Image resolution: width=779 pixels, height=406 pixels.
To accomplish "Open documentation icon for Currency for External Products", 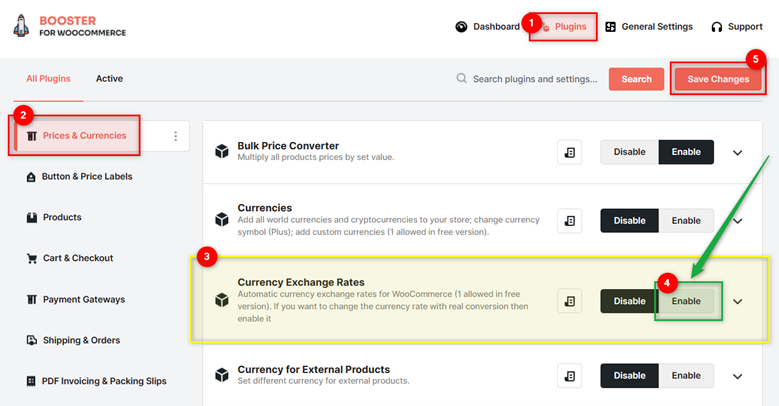I will [569, 376].
